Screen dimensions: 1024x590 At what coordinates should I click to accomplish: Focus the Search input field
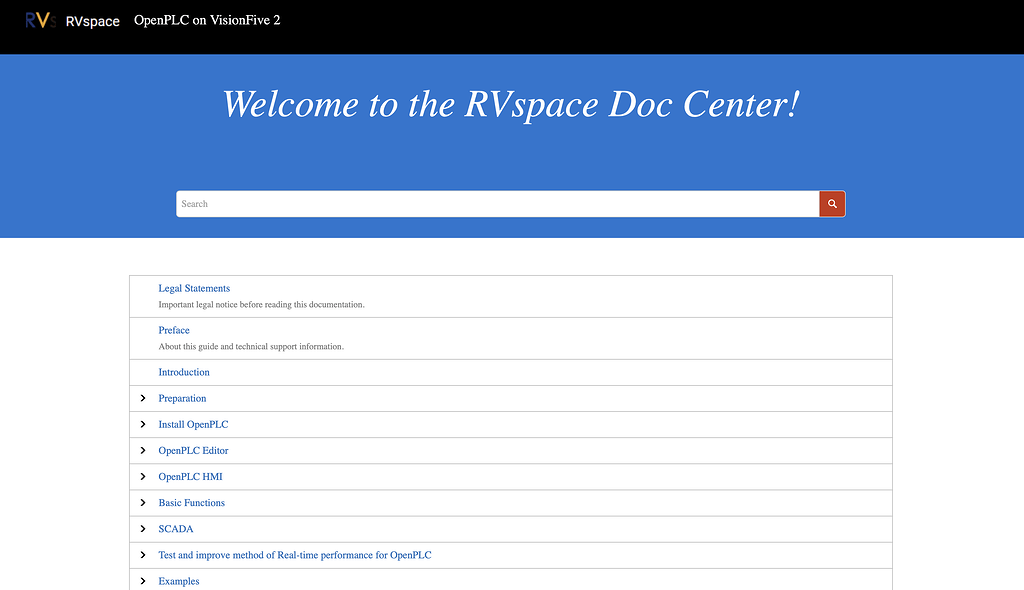tap(498, 204)
